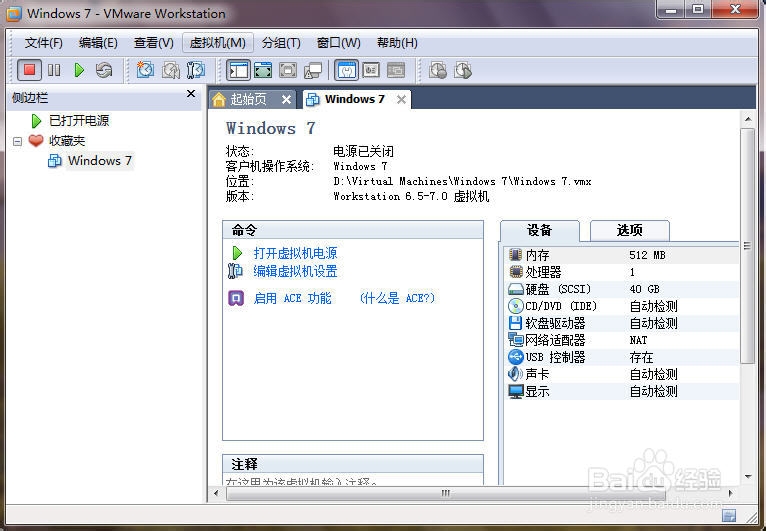Click the 打开虚拟机电源 link
This screenshot has height=531, width=766.
point(295,253)
